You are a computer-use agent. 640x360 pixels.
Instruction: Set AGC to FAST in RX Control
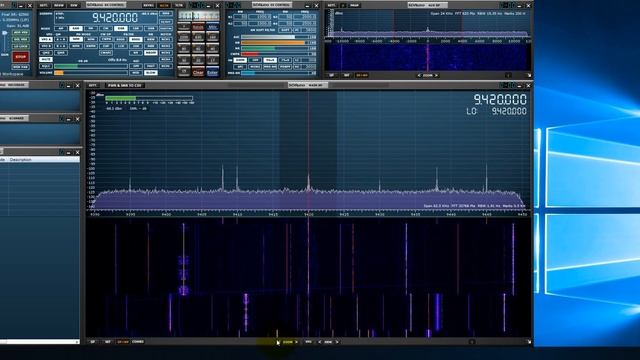[151, 66]
